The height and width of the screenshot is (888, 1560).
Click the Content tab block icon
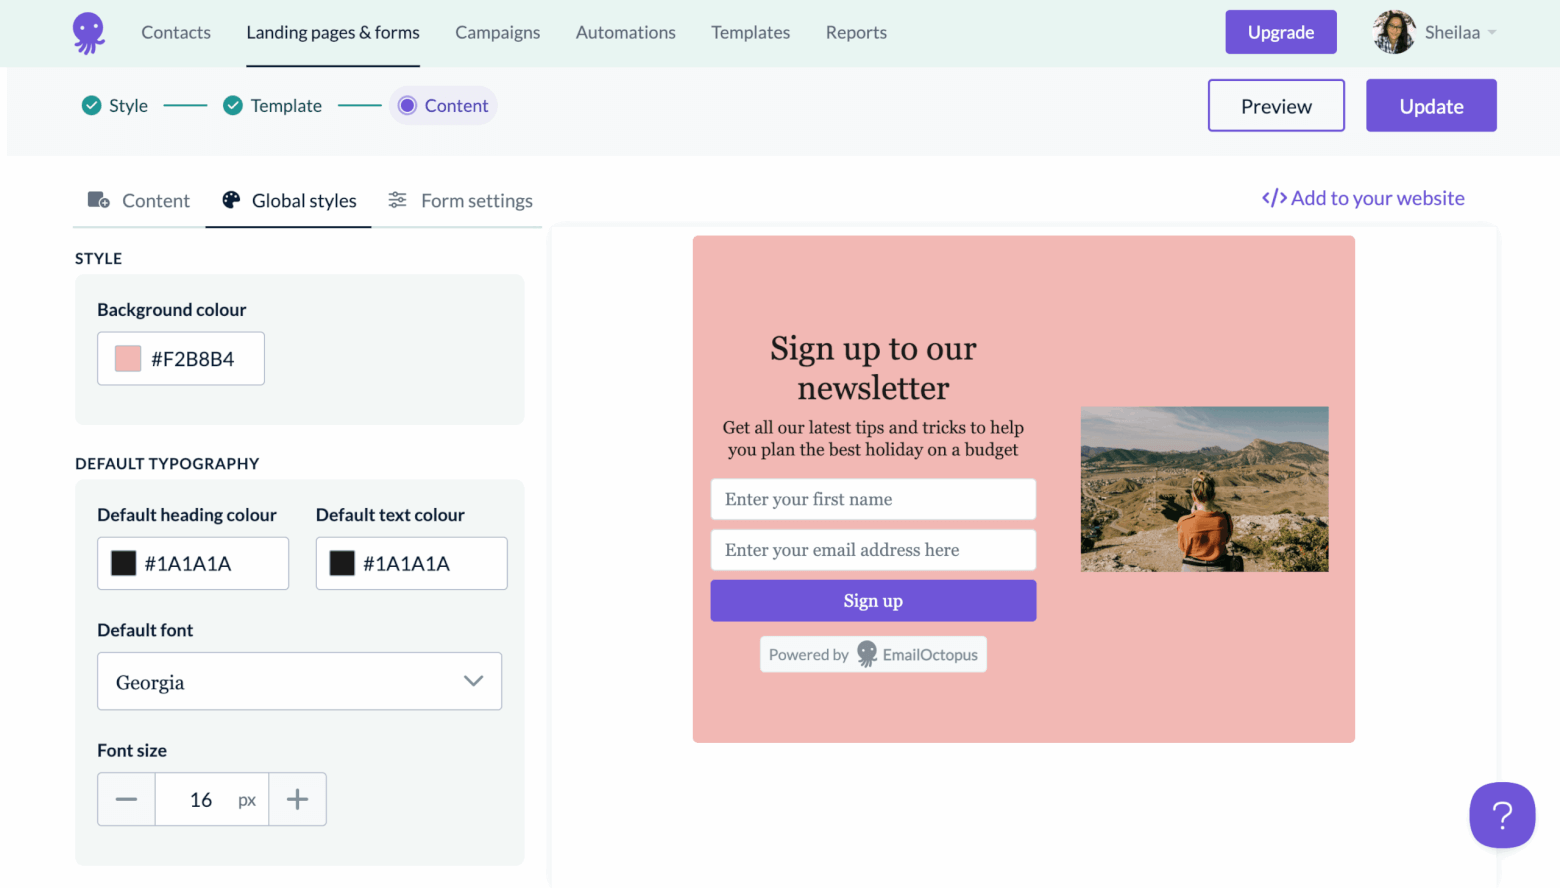pyautogui.click(x=98, y=200)
